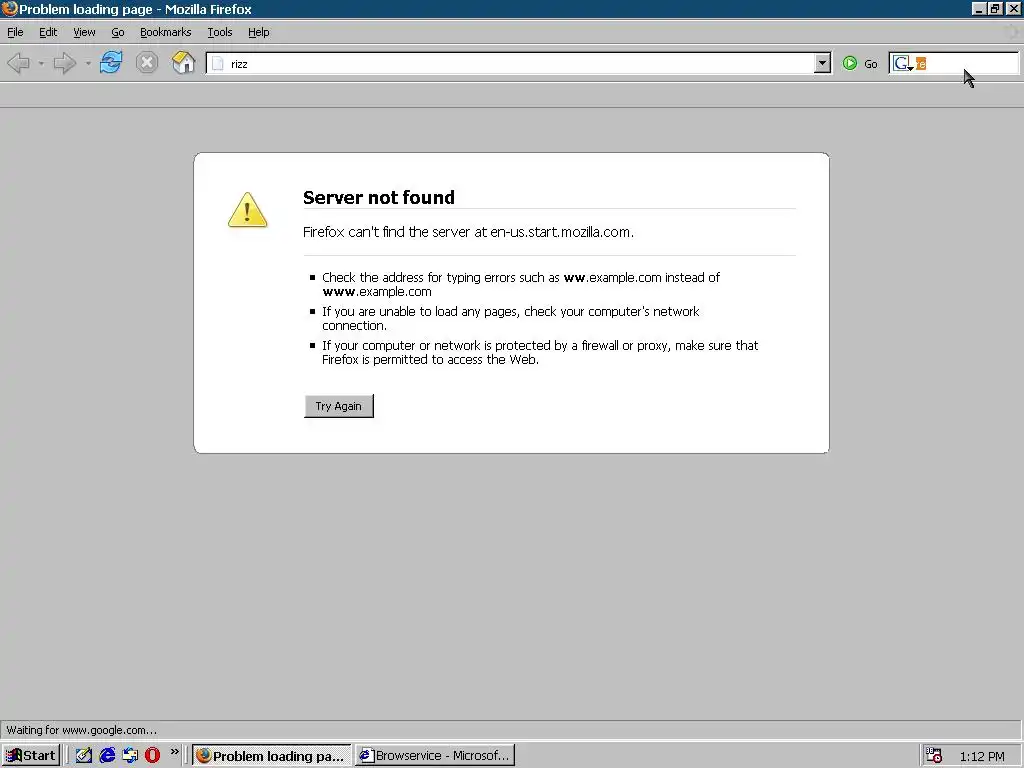This screenshot has height=768, width=1024.
Task: Expand hidden quick launch items chevron
Action: pyautogui.click(x=174, y=752)
